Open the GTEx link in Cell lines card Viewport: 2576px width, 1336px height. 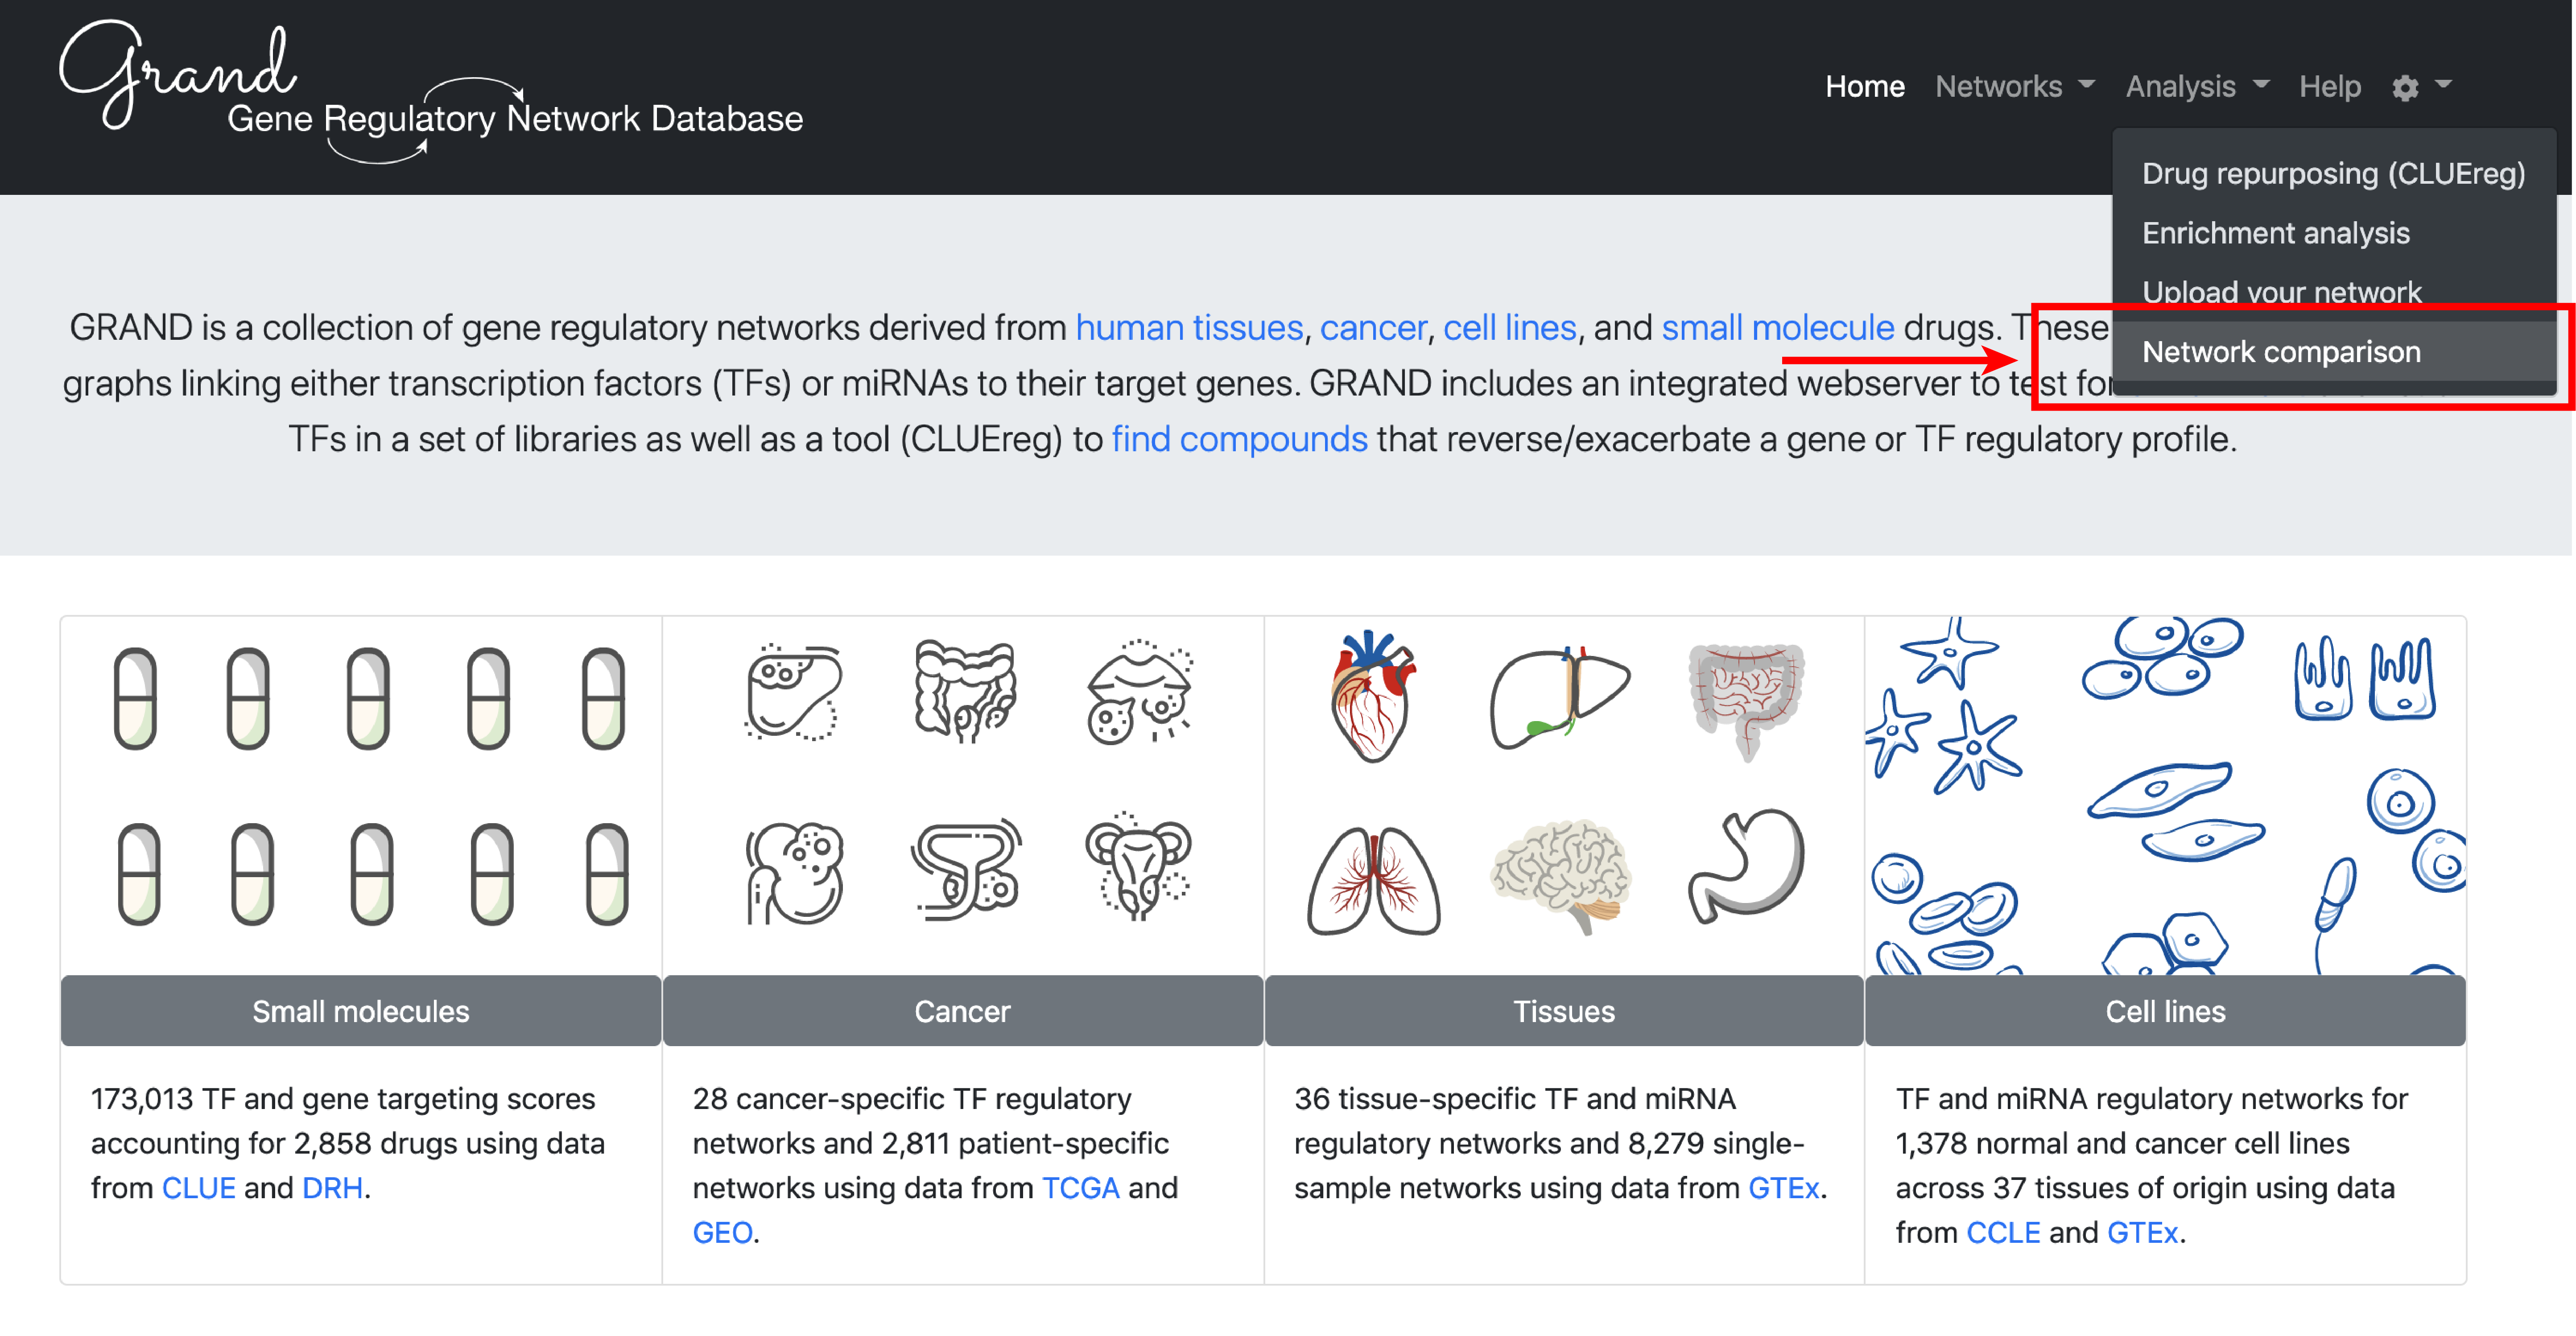tap(2142, 1233)
